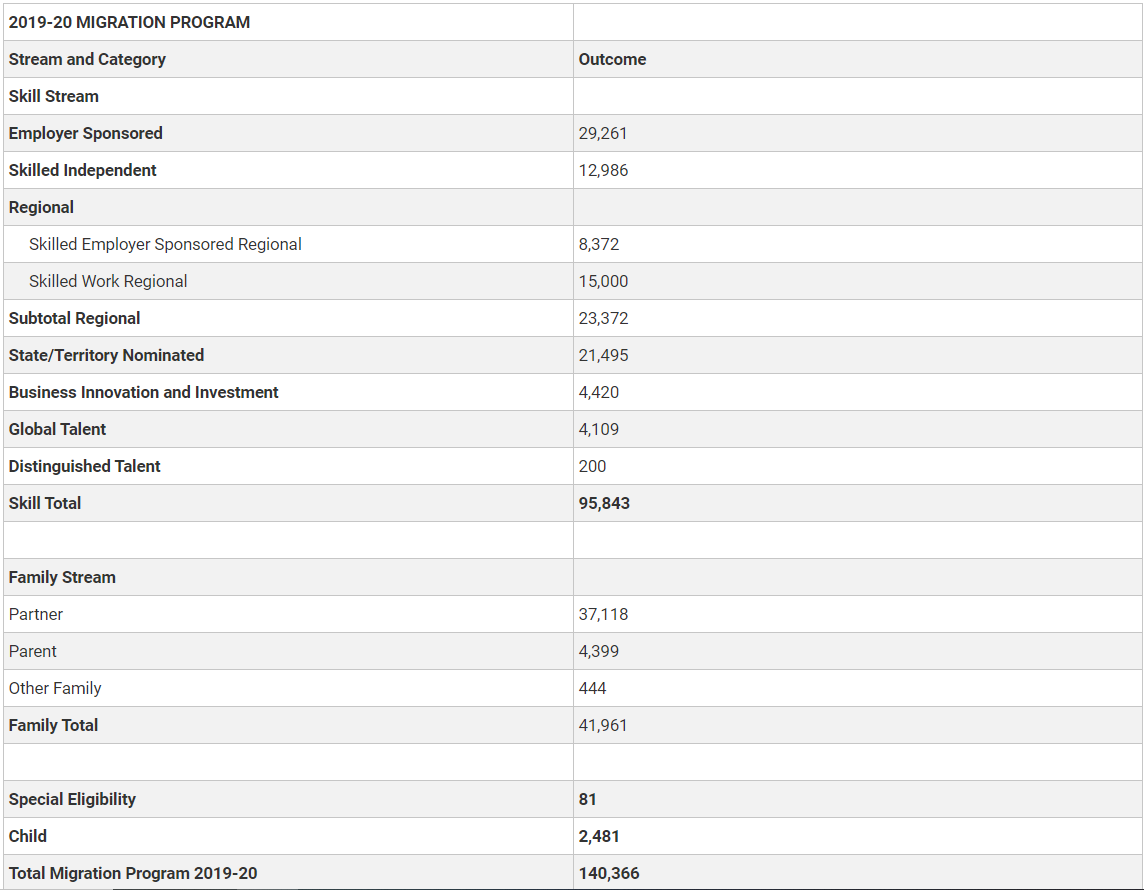Select the State/Territory Nominated row label
The image size is (1144, 890).
pyautogui.click(x=106, y=355)
